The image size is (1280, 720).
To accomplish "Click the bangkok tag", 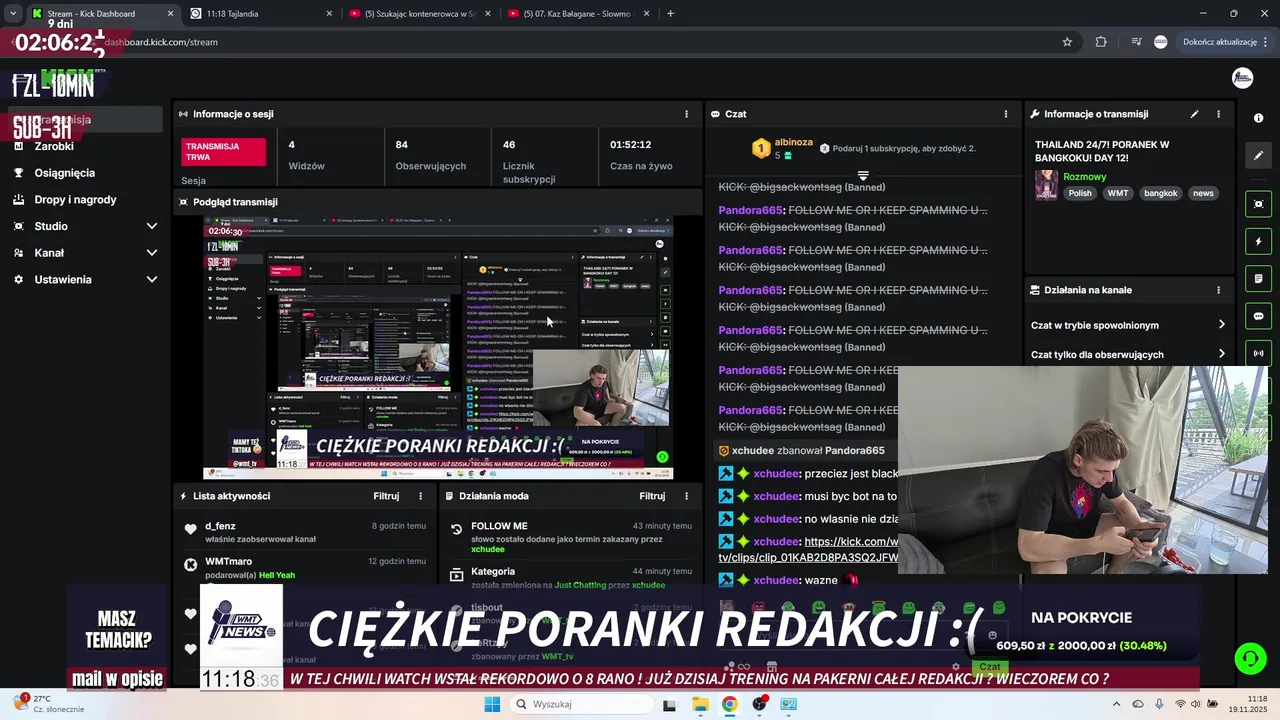I will pyautogui.click(x=1160, y=193).
